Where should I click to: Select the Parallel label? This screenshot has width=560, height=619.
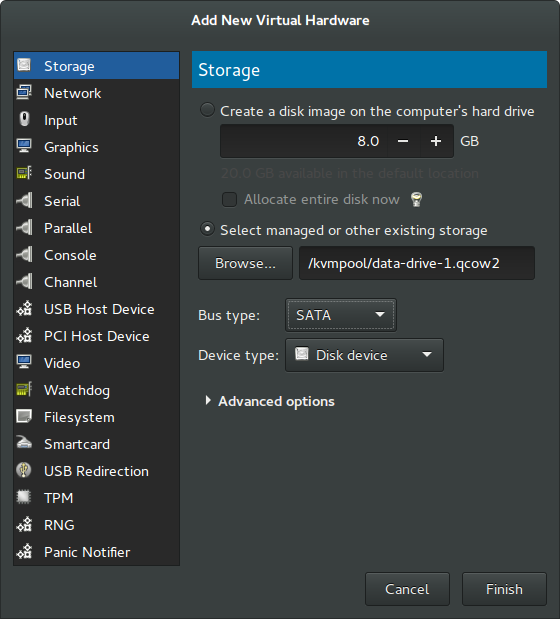pos(68,228)
